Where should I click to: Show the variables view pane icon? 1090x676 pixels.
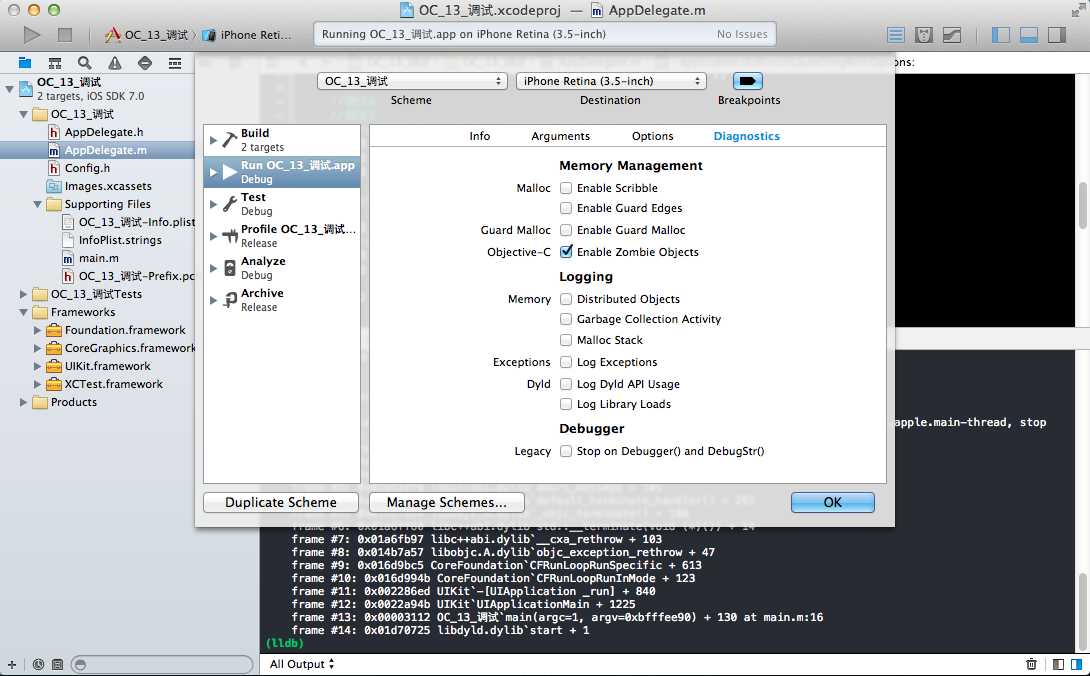[x=1058, y=664]
